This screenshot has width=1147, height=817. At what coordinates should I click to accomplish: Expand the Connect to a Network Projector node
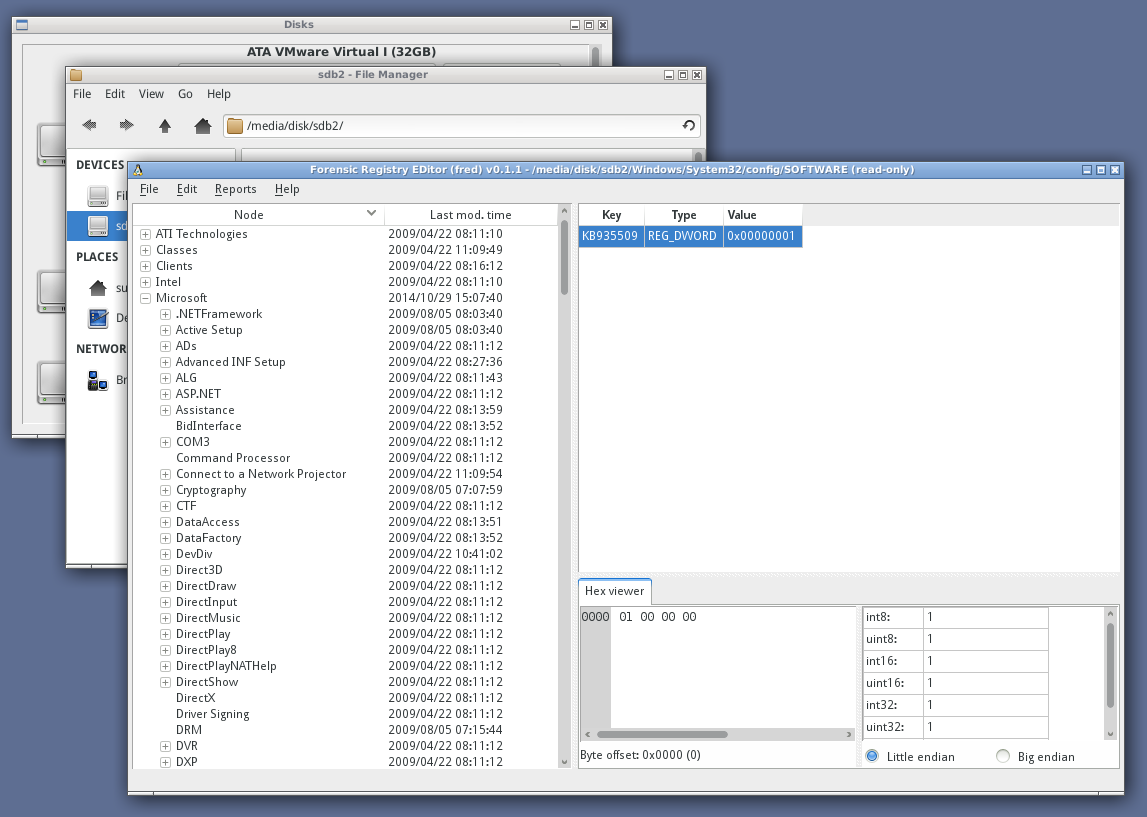point(165,474)
